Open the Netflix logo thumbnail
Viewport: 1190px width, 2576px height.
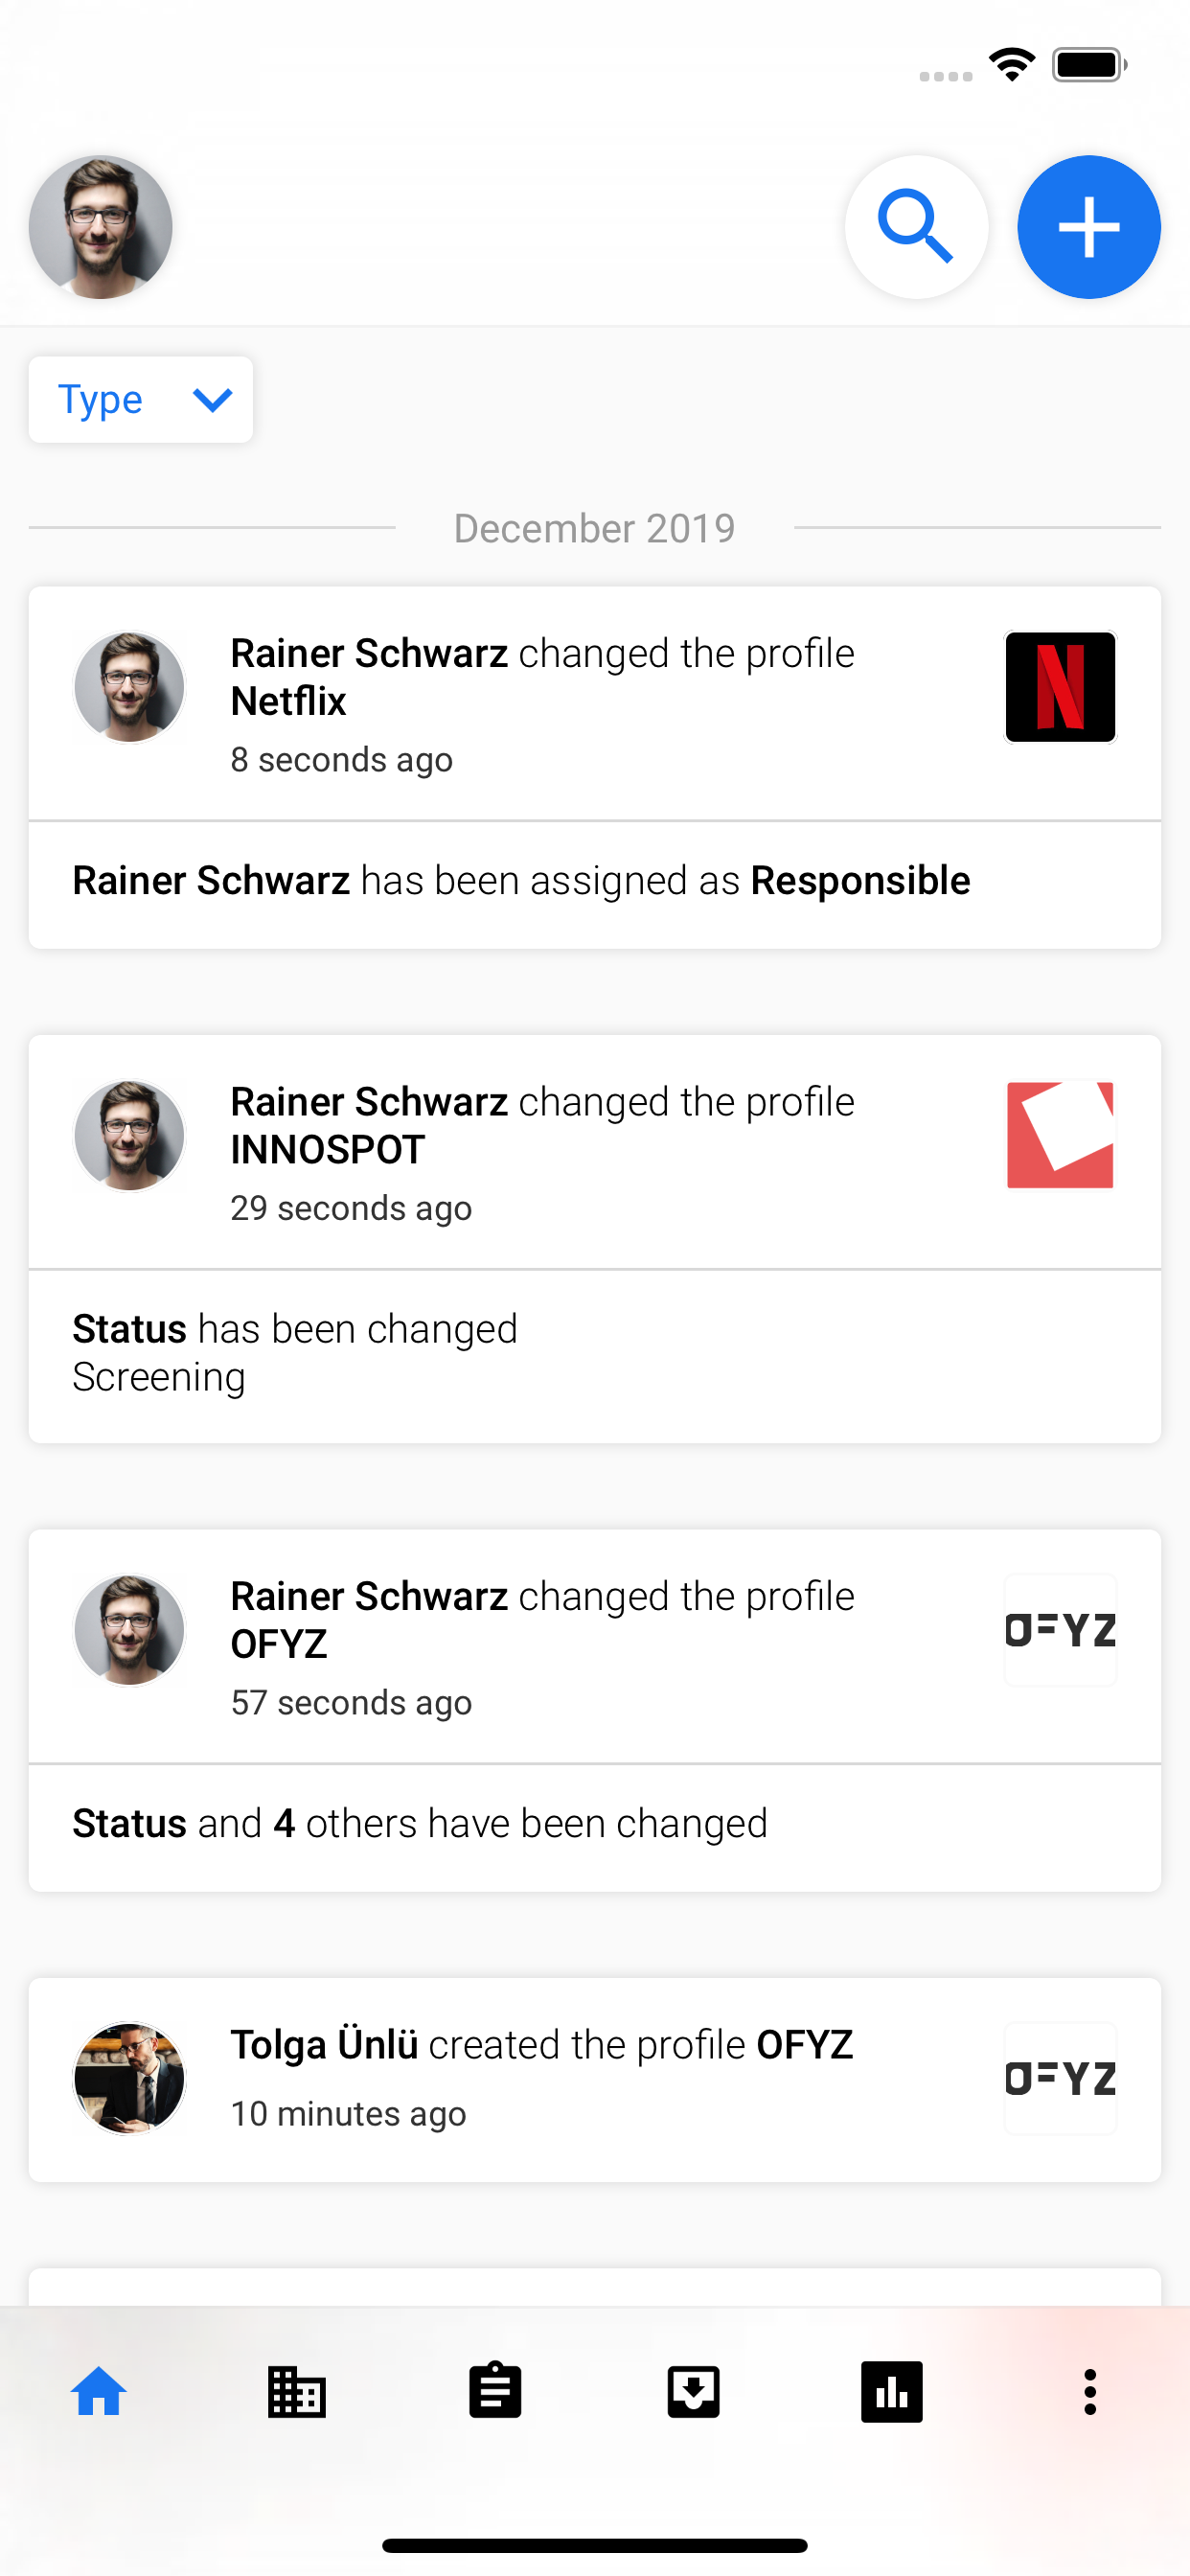click(x=1060, y=687)
